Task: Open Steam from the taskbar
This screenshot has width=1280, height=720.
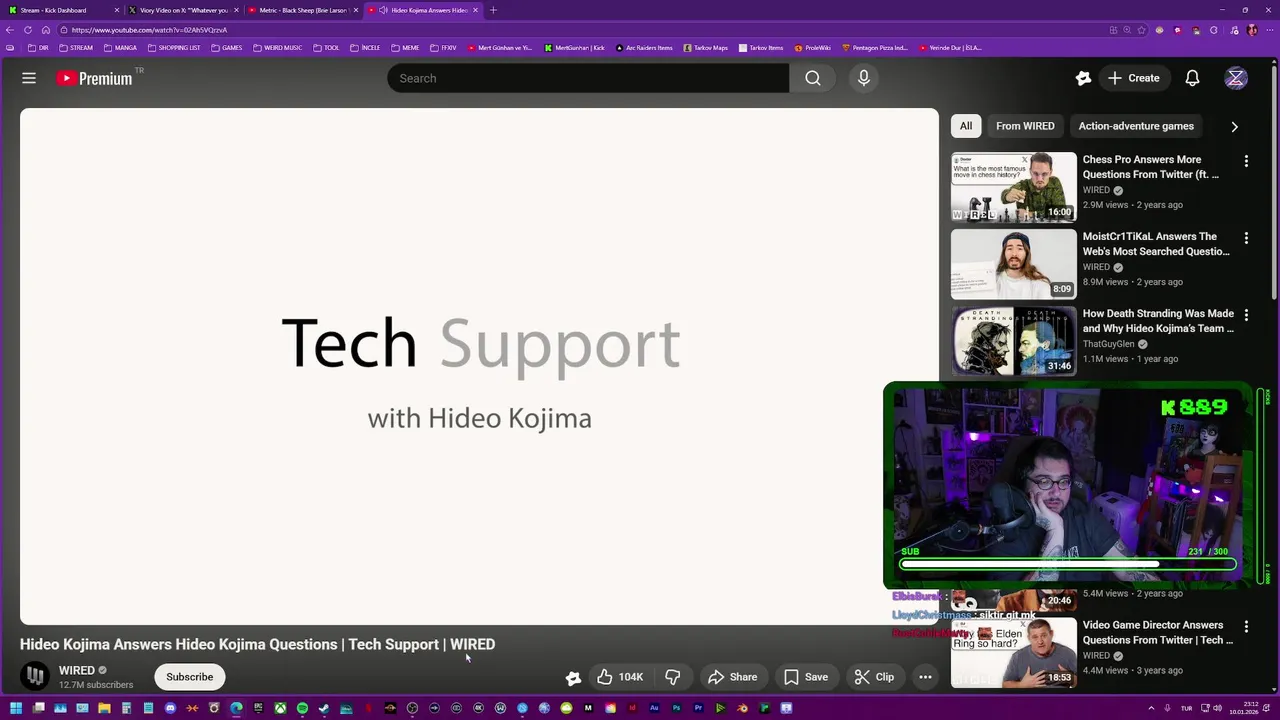Action: 323,708
